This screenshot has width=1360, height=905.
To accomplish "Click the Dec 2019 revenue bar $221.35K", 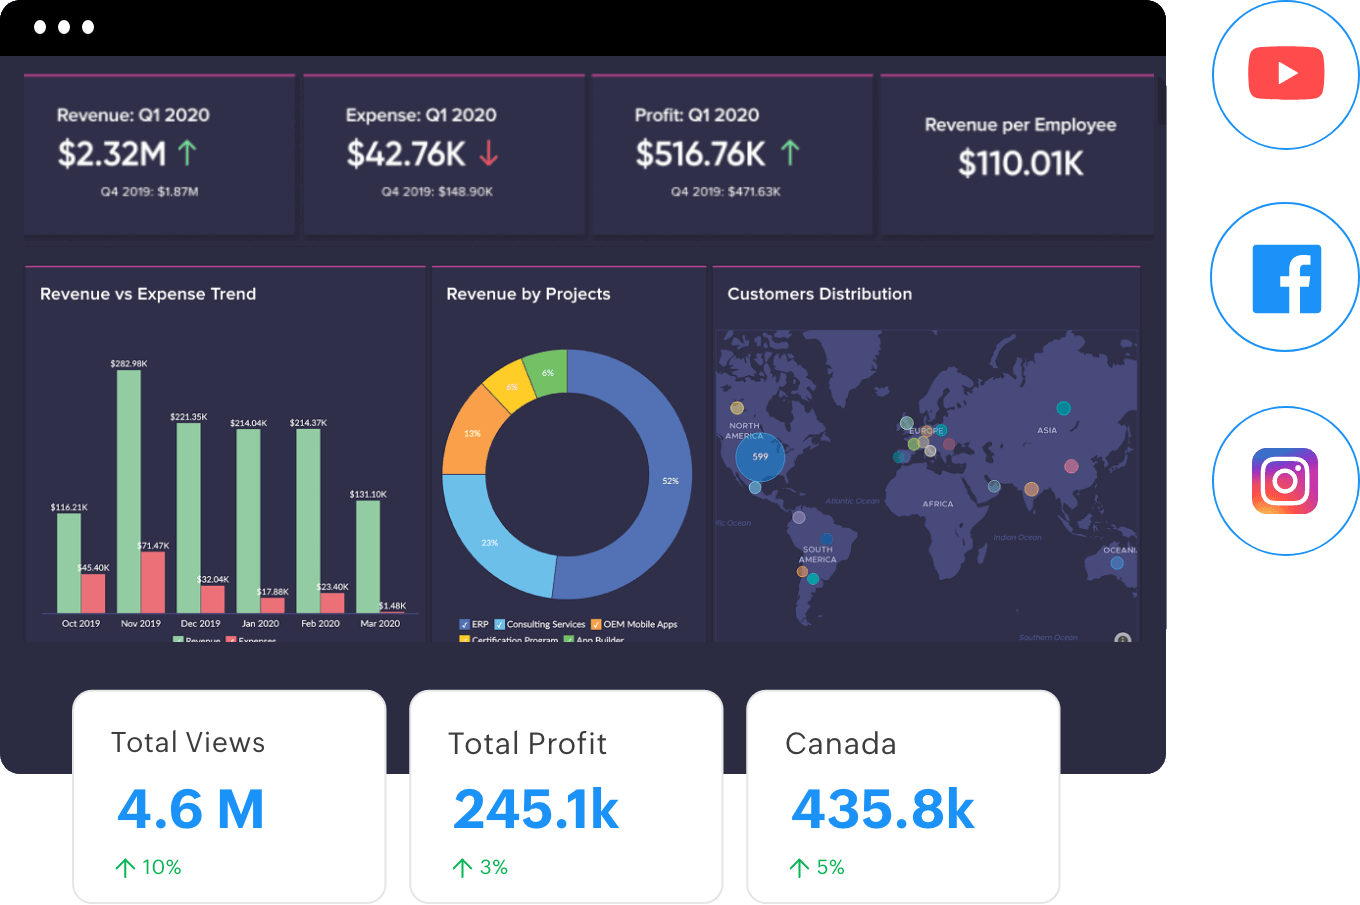I will 189,518.
